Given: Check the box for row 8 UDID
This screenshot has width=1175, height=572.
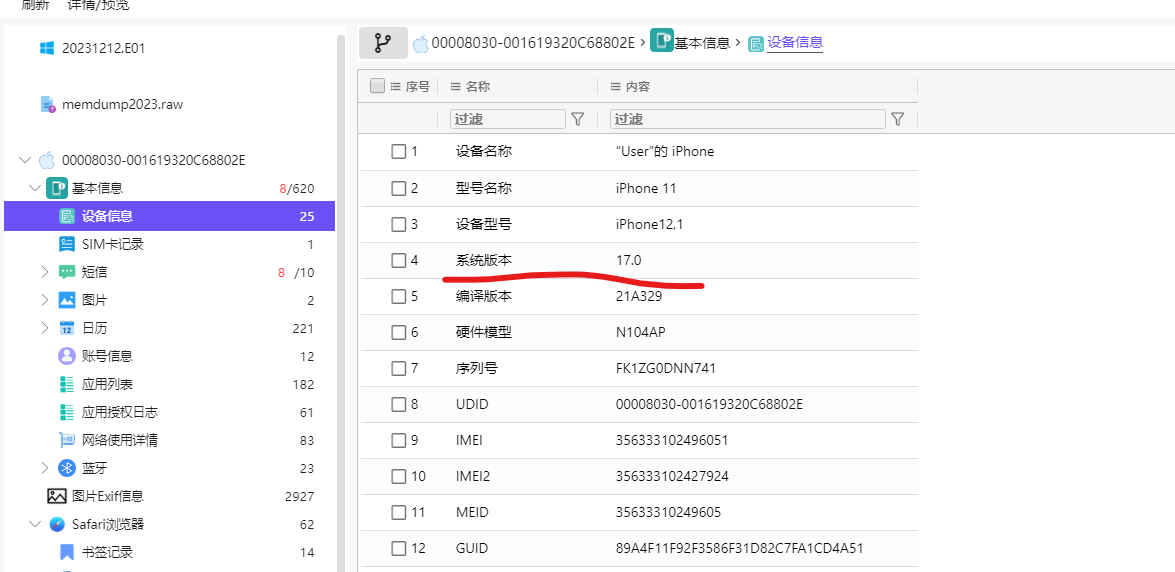Looking at the screenshot, I should [399, 404].
